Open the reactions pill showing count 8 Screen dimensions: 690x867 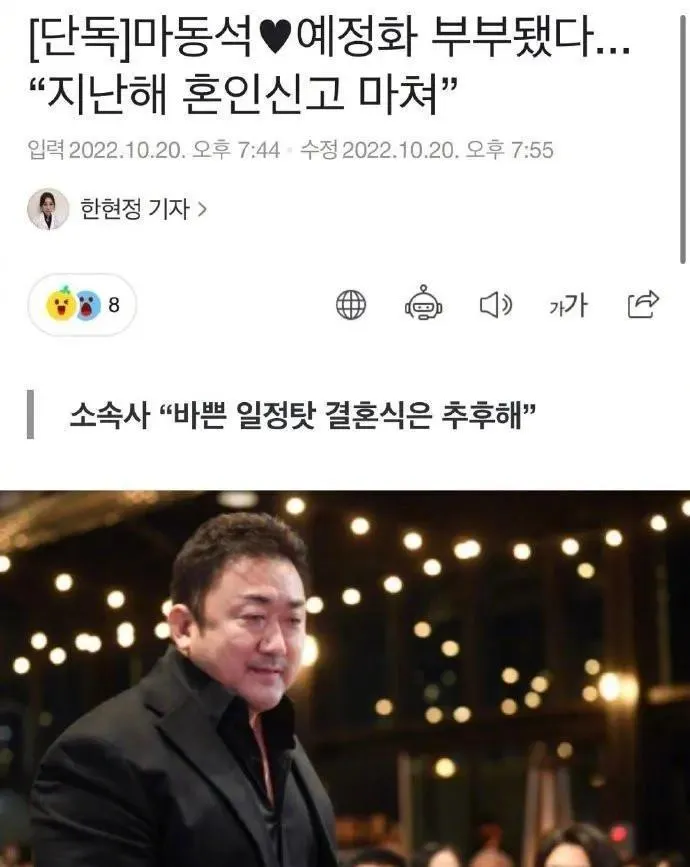(x=82, y=305)
